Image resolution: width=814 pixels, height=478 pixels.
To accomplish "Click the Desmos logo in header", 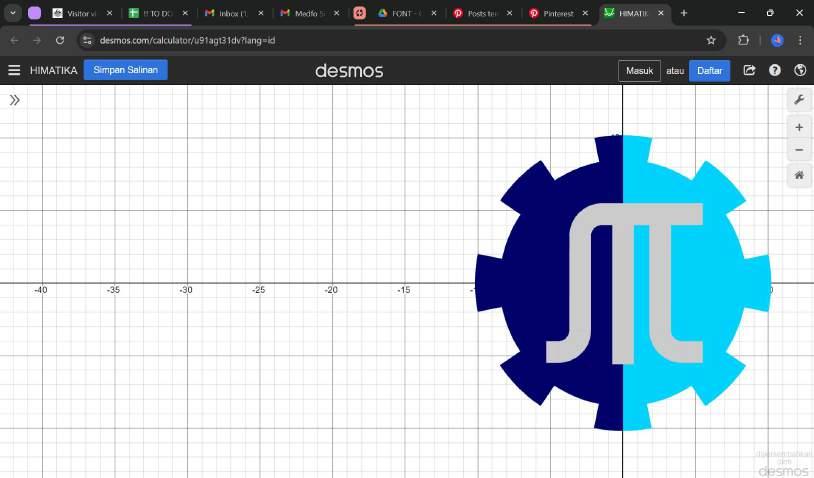I will (349, 71).
